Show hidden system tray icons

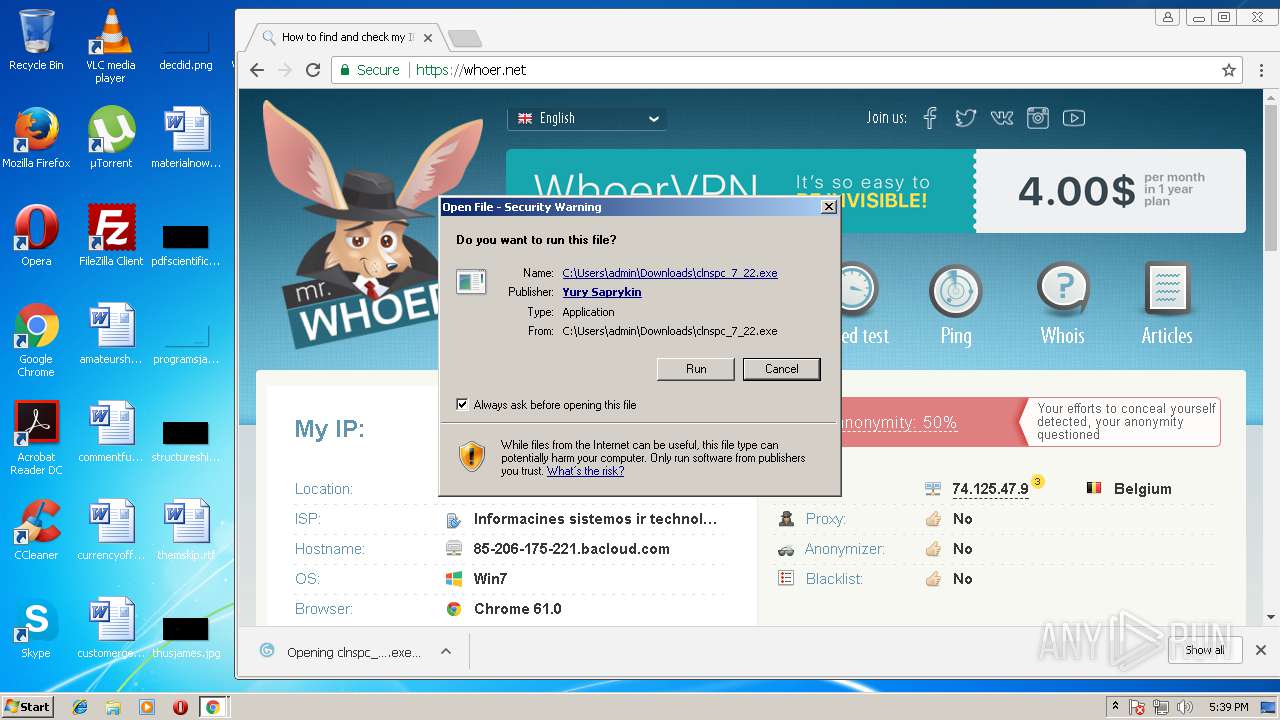click(x=1115, y=707)
